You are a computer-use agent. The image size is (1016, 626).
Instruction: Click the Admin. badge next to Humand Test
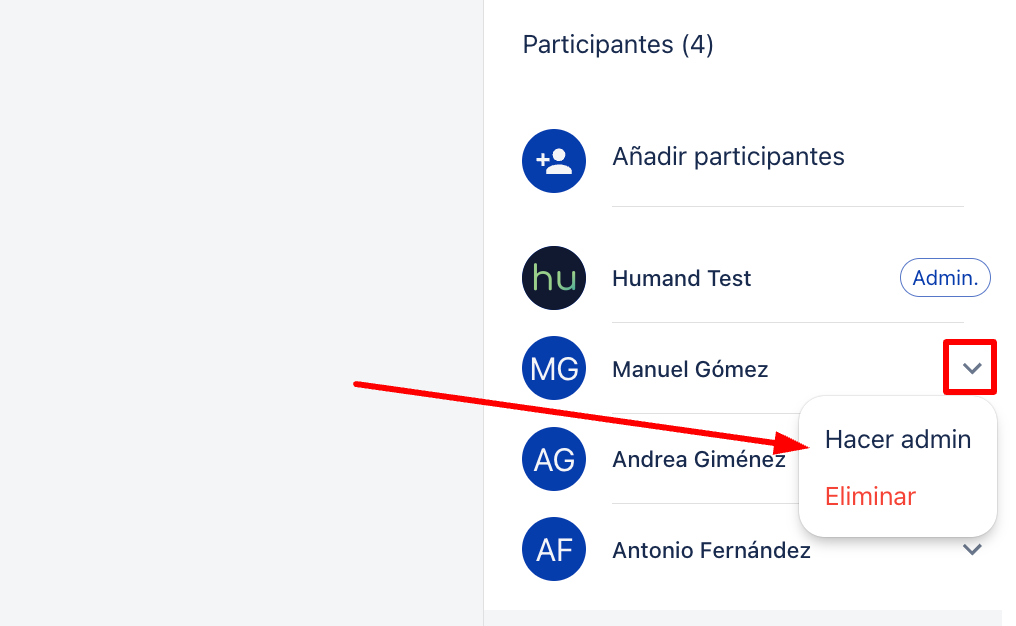tap(945, 277)
